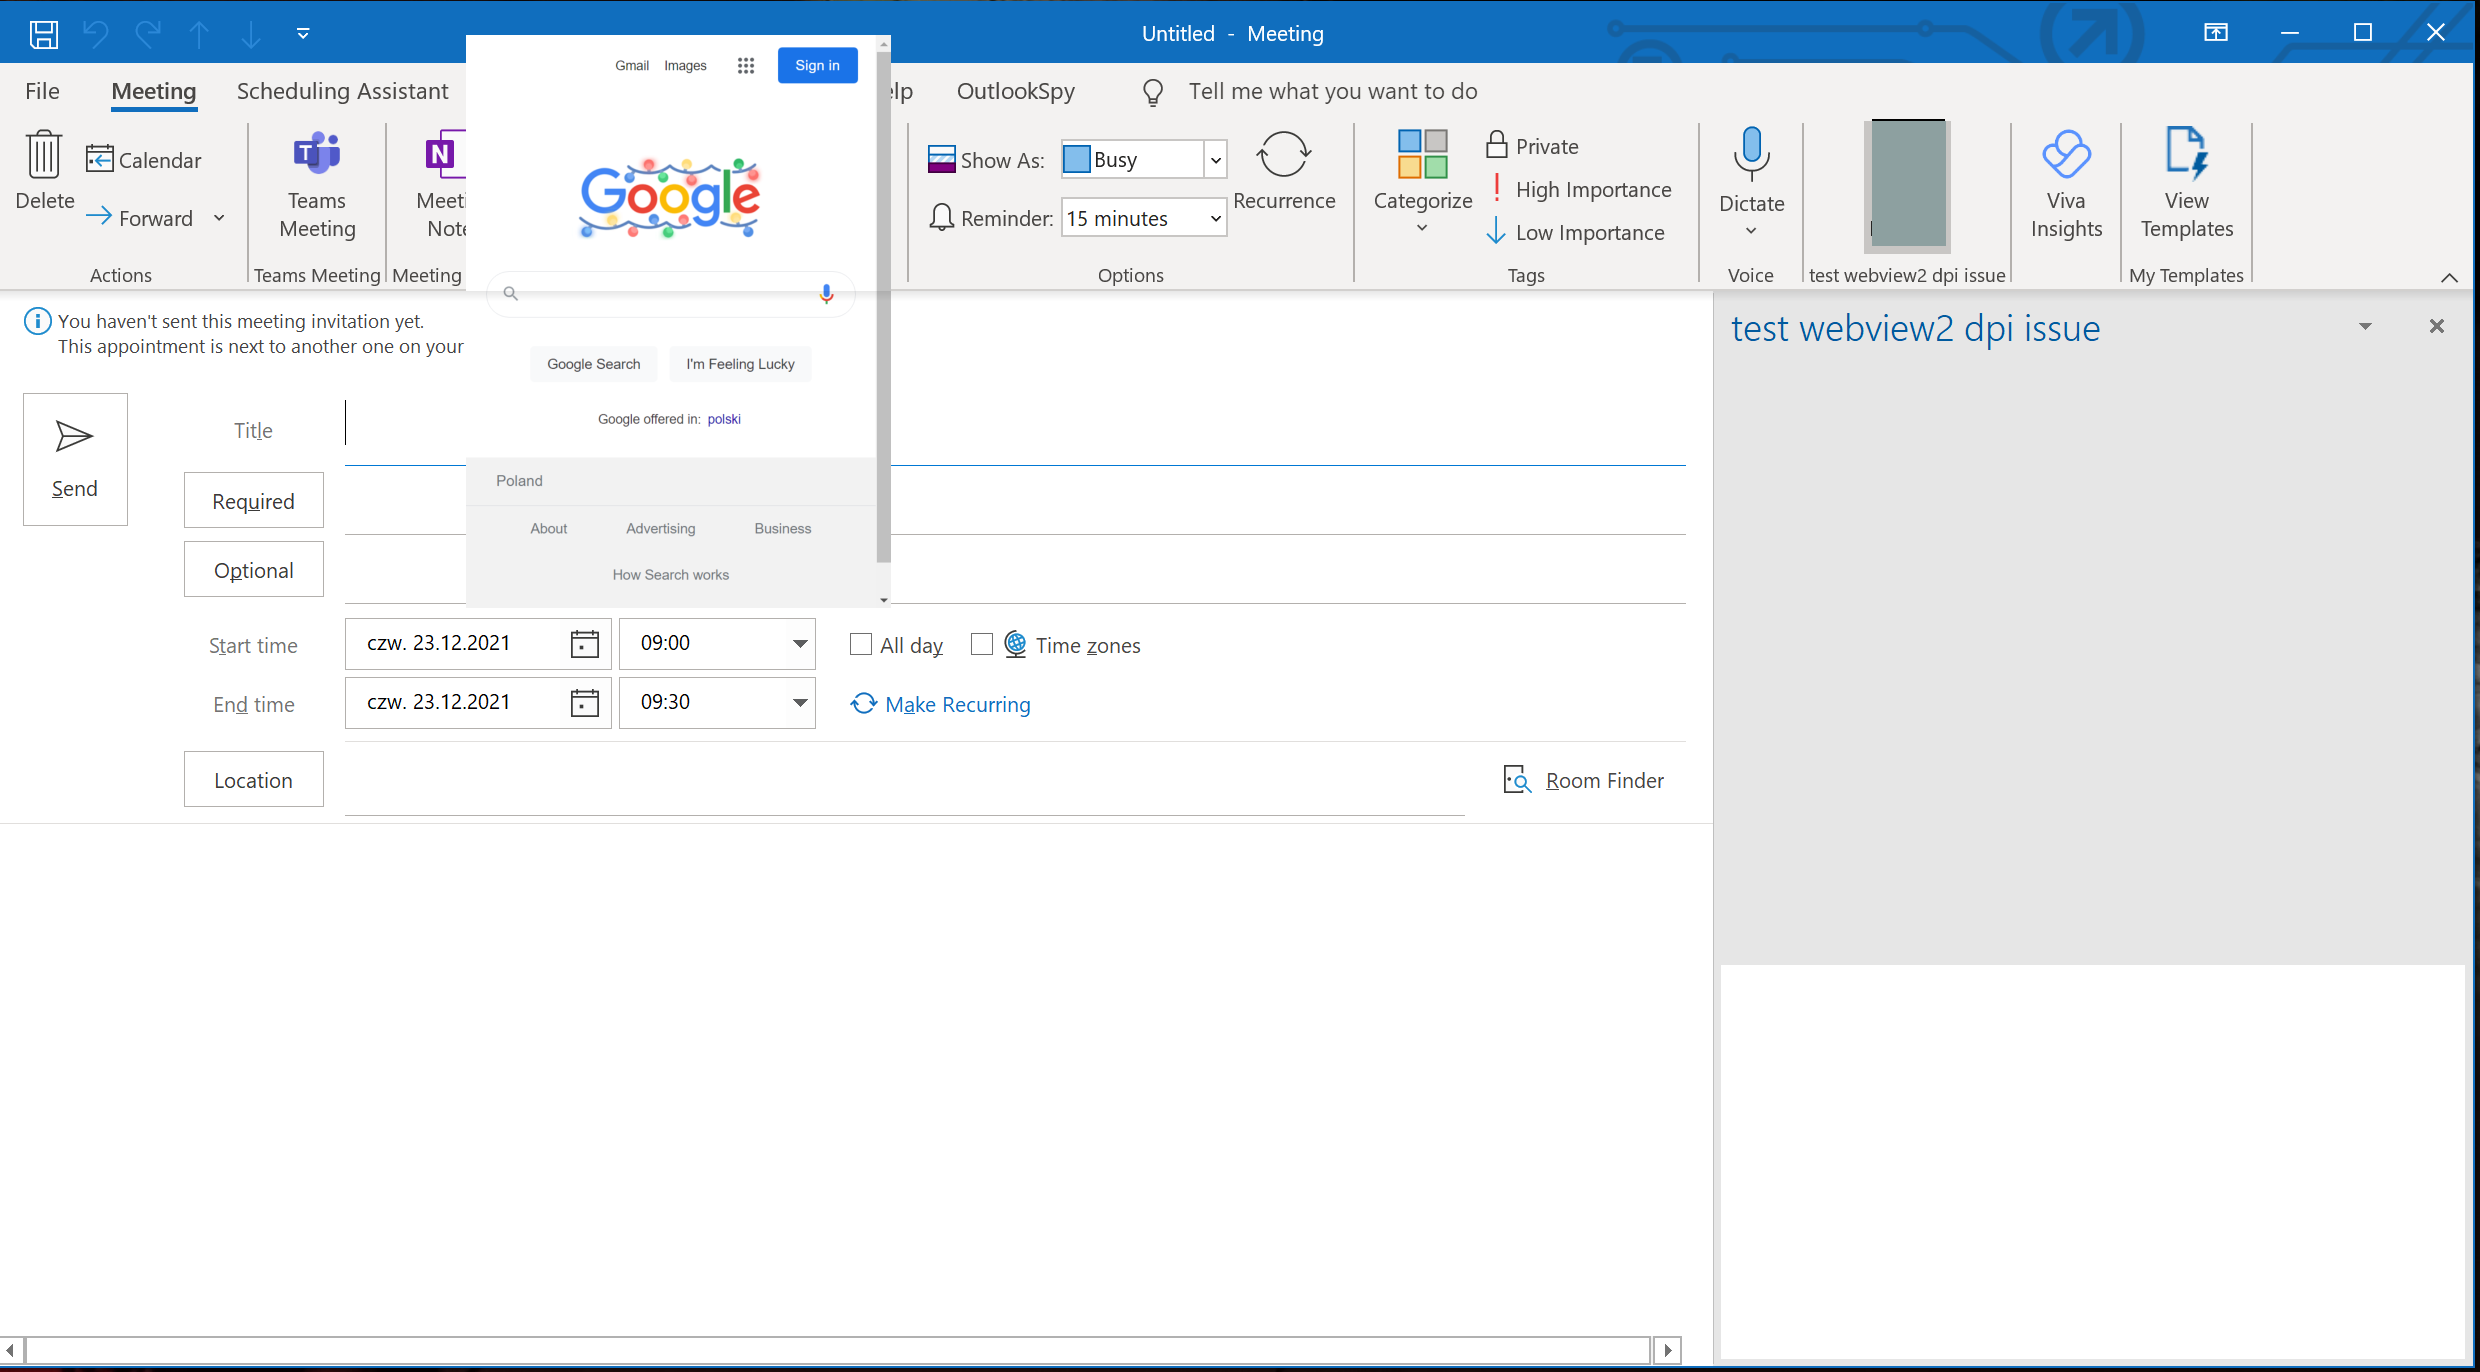Click the Forward arrow button
Viewport: 2480px width, 1372px height.
click(140, 218)
